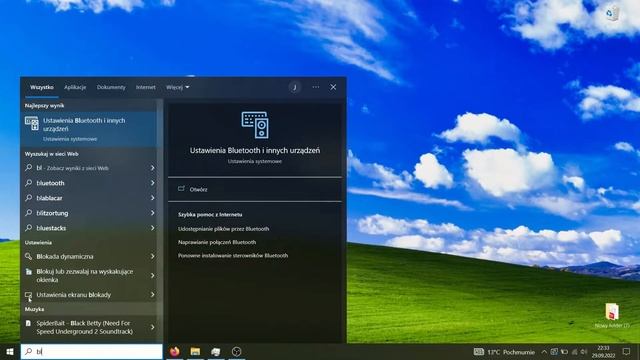The height and width of the screenshot is (360, 640).
Task: Open File Explorer from the taskbar
Action: pos(196,351)
